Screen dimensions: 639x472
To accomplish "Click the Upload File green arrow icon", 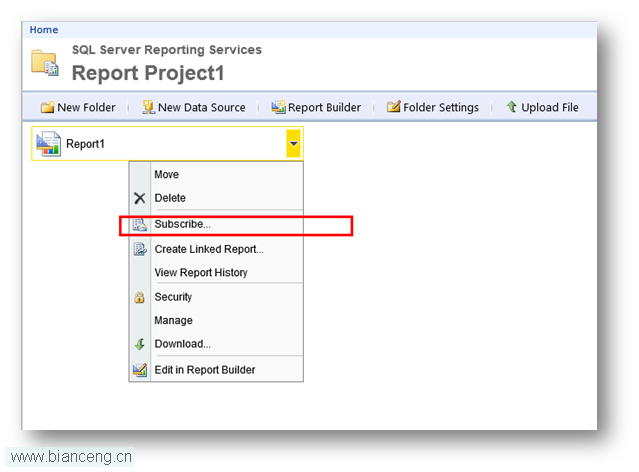I will [x=512, y=107].
